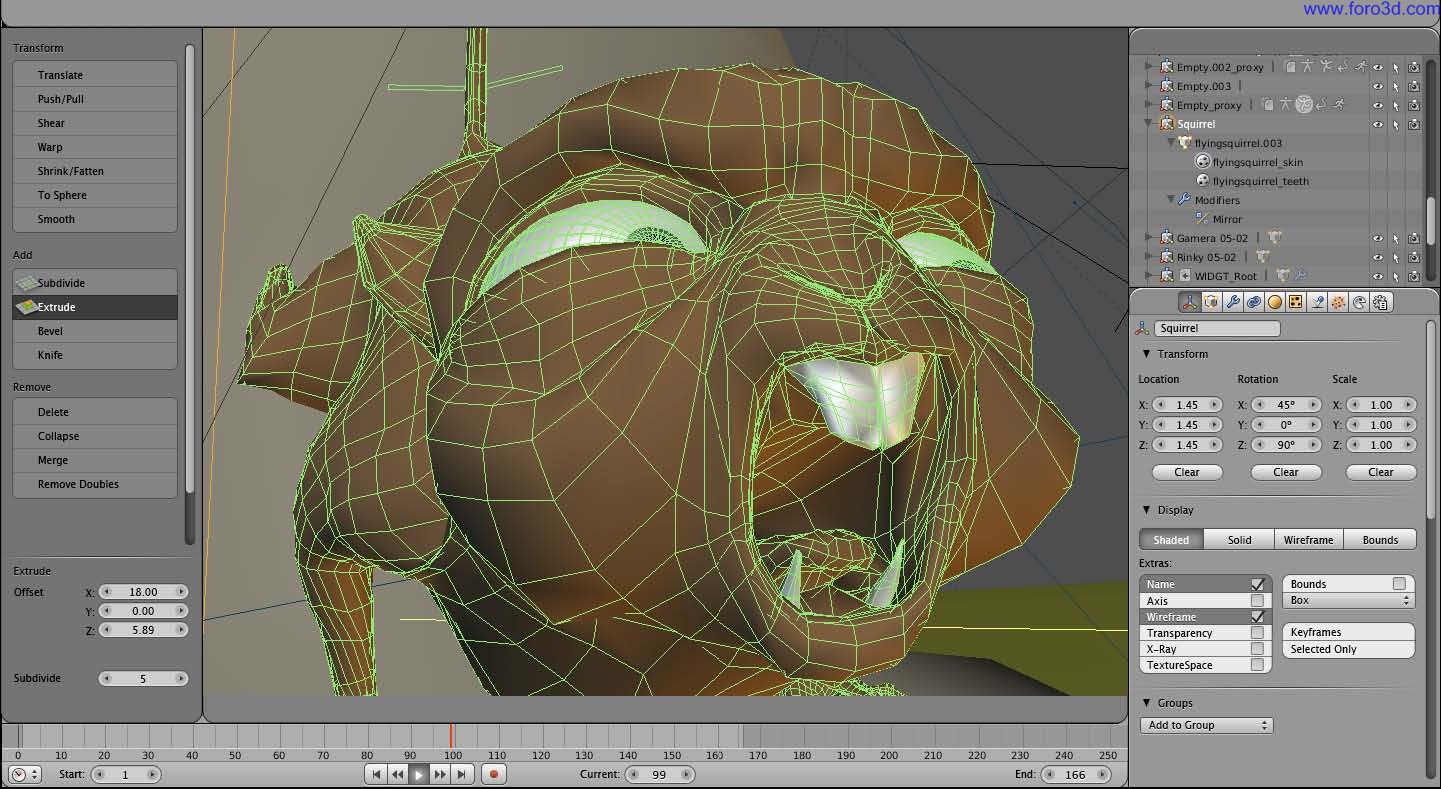Hide Squirrel using its eye icon
The image size is (1441, 789).
click(x=1378, y=124)
